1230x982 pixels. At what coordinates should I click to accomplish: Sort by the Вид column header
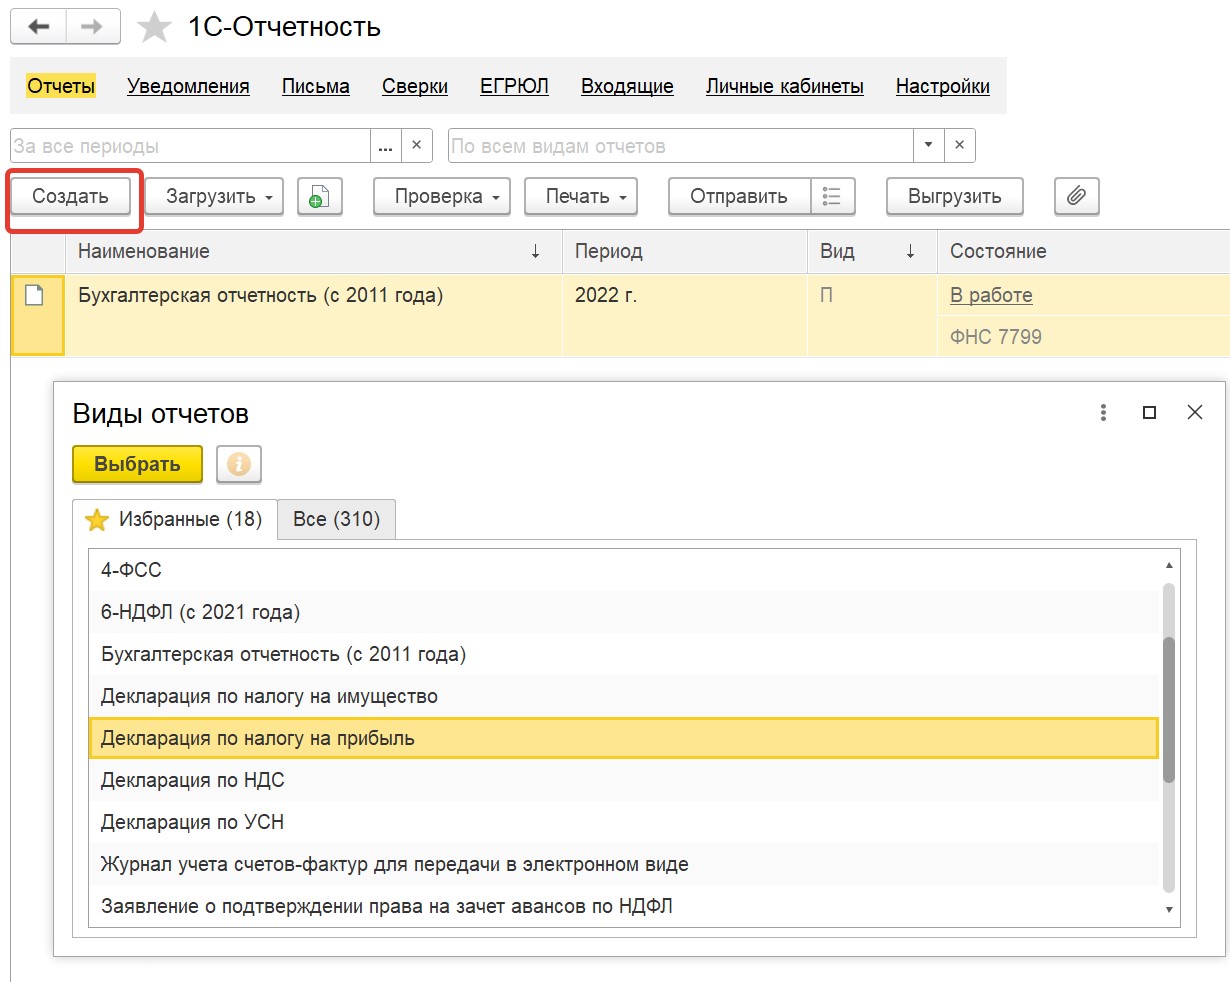(872, 251)
